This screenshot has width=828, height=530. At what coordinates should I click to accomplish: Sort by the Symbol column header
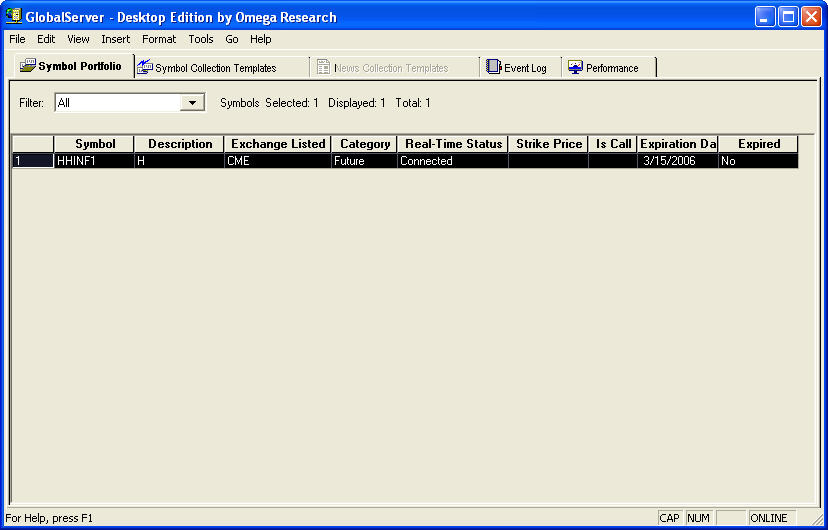click(x=95, y=144)
